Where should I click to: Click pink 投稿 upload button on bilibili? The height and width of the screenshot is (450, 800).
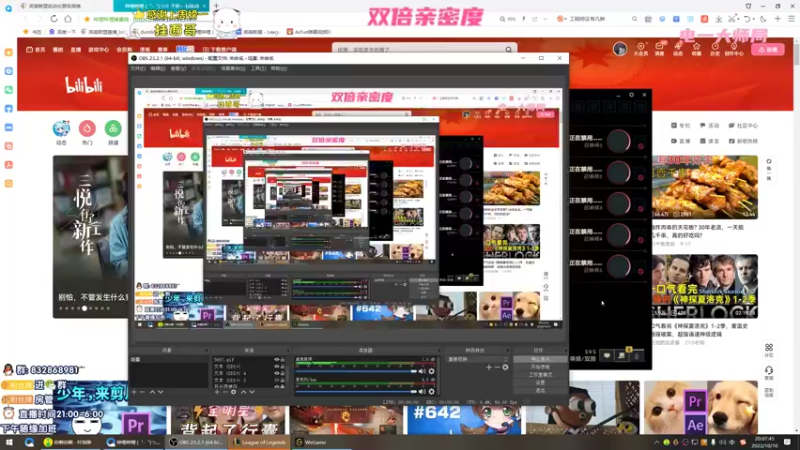tap(768, 49)
